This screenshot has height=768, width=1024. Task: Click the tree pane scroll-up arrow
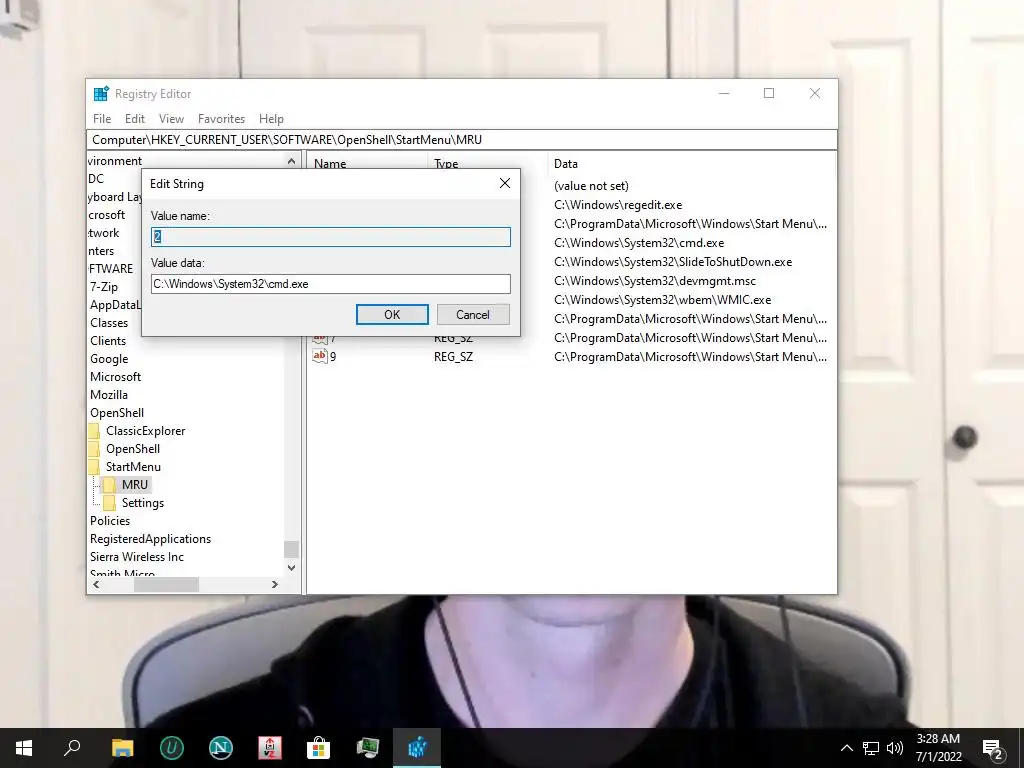[291, 161]
